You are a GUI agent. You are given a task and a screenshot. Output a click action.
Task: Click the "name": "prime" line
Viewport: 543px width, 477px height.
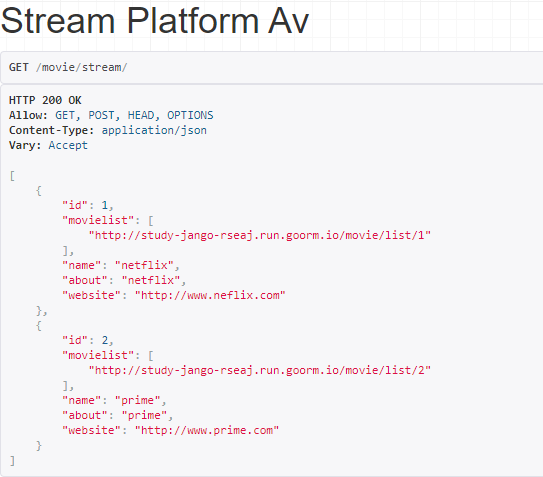[x=114, y=400]
